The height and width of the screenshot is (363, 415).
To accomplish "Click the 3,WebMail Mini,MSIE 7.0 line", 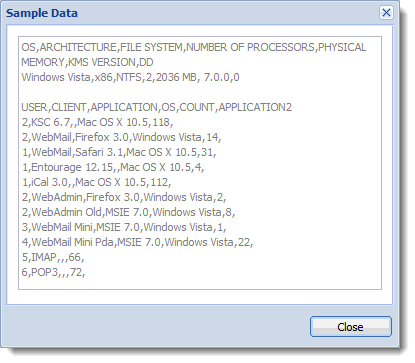I will [124, 227].
